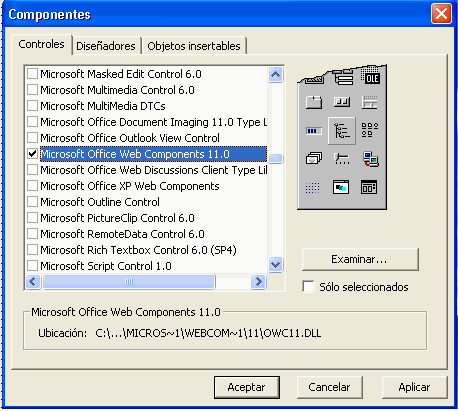Select highlighted 'Microsoft Office Web Components 11.0' row
Image resolution: width=458 pixels, height=411 pixels.
pos(153,154)
